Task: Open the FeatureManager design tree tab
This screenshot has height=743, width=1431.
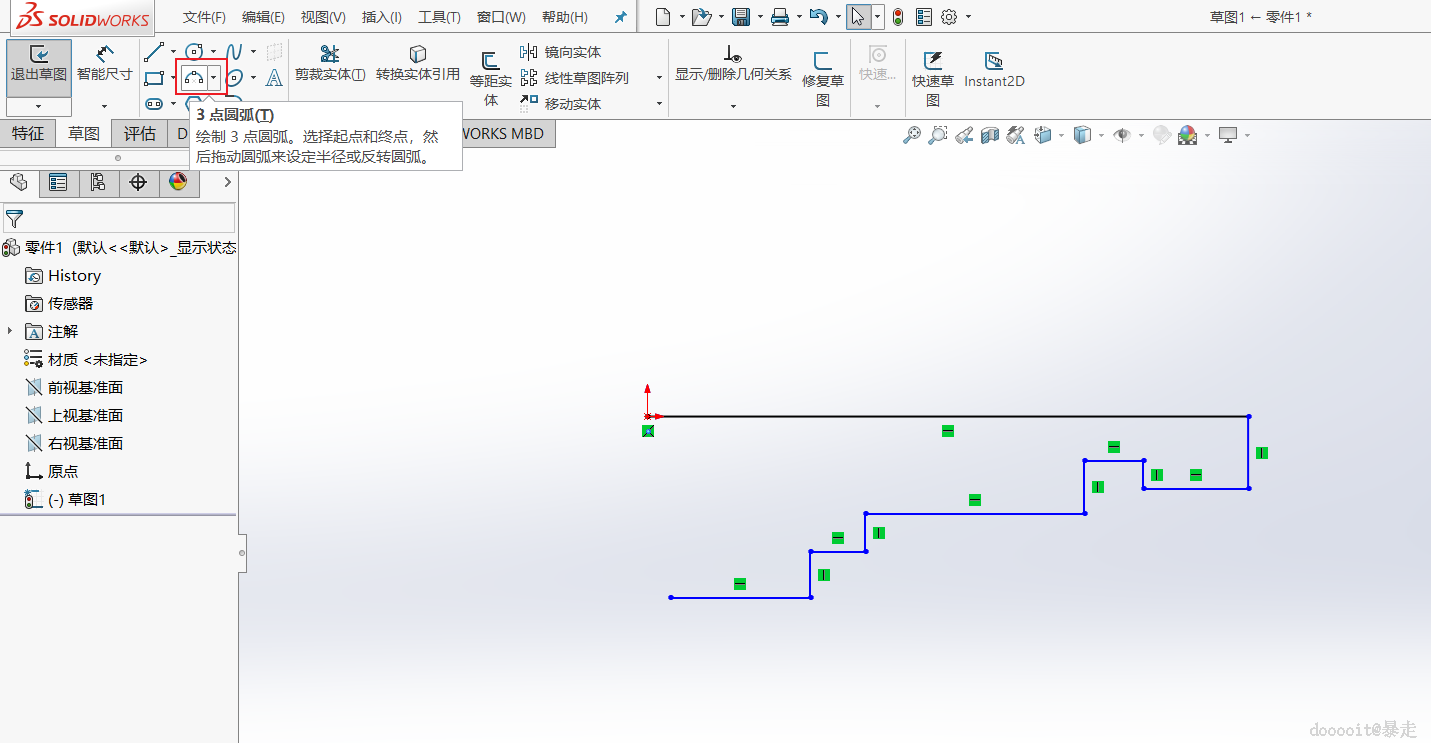Action: coord(18,182)
